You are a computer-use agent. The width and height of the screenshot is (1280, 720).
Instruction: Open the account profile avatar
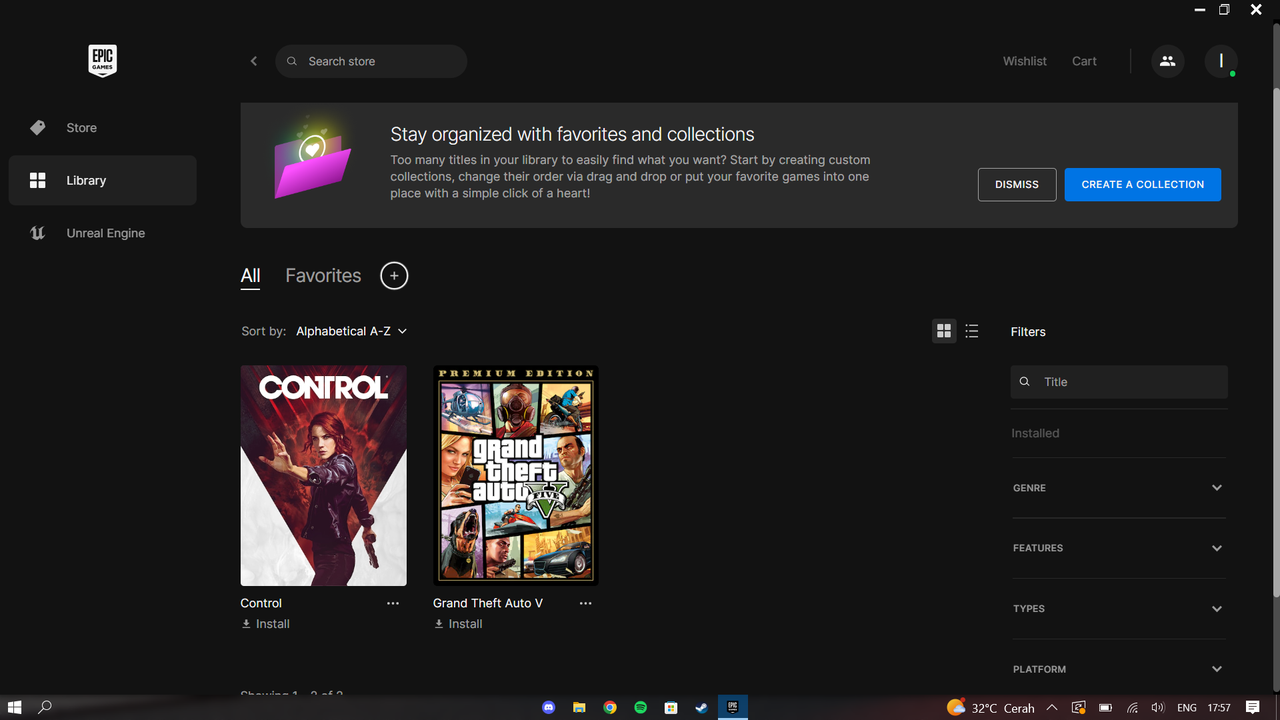point(1221,61)
